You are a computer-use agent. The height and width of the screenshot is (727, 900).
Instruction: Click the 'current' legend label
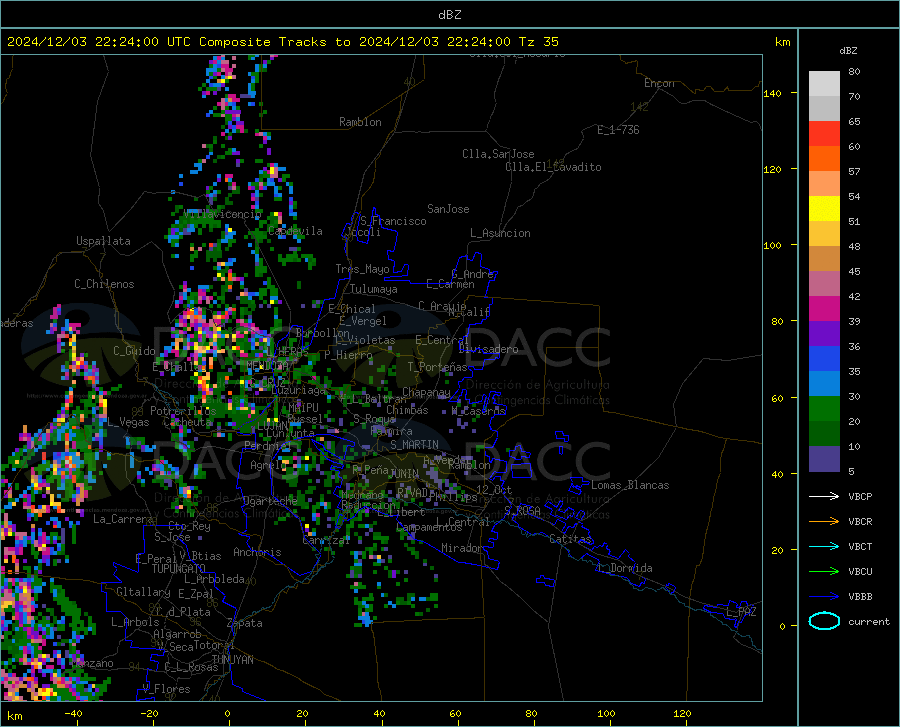coord(868,621)
